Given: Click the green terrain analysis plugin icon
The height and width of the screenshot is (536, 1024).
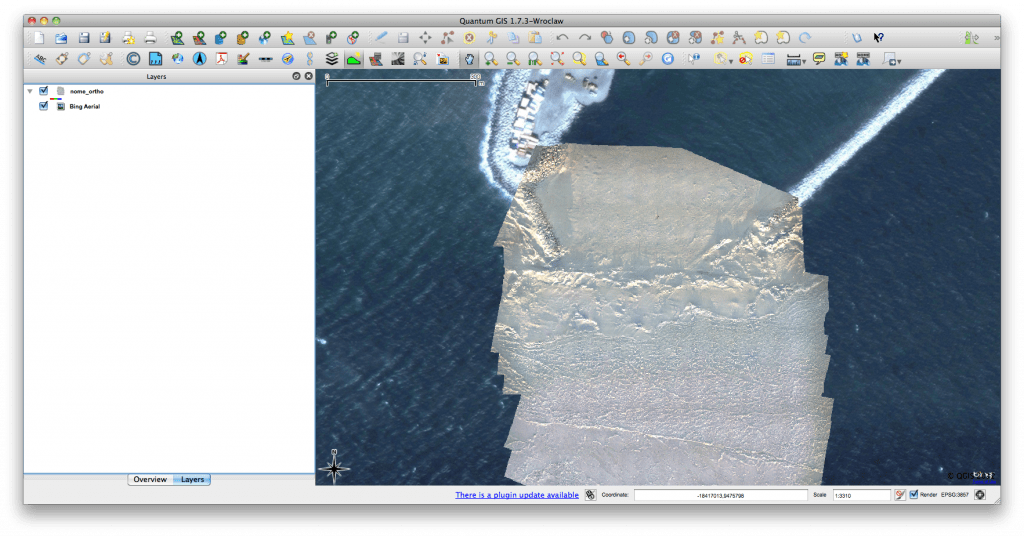Looking at the screenshot, I should (353, 59).
